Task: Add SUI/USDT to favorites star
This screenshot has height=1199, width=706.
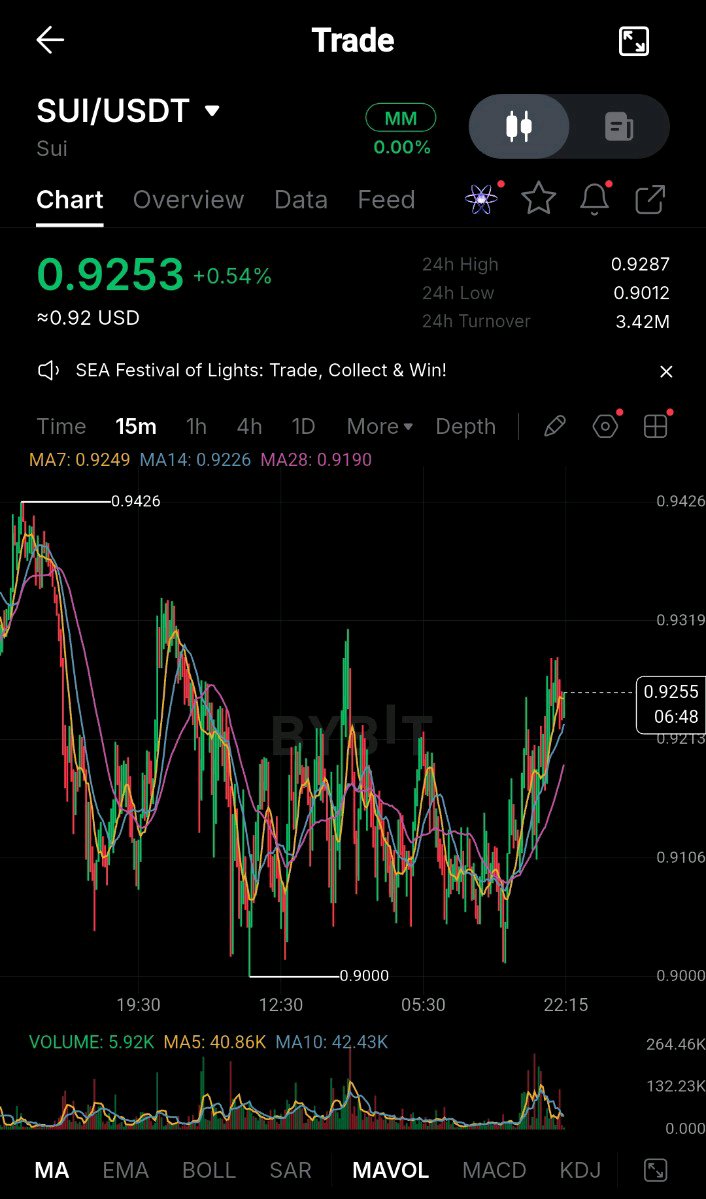Action: coord(538,200)
